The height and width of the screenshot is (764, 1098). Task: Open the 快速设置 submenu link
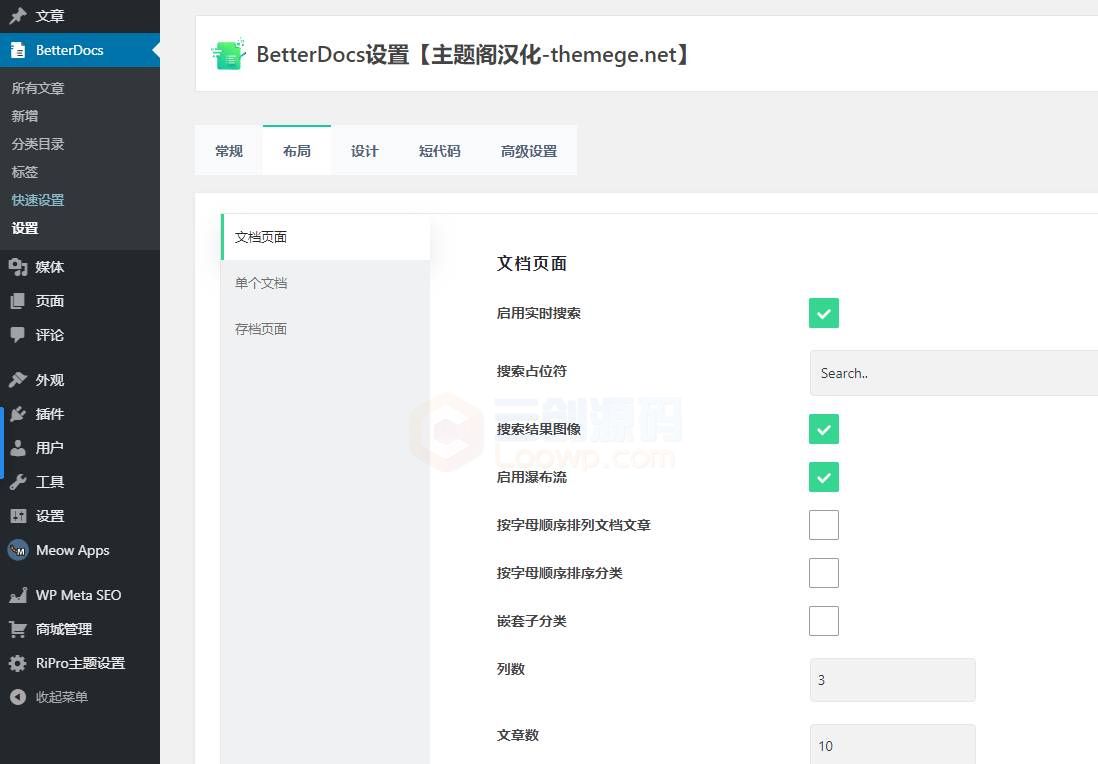38,200
